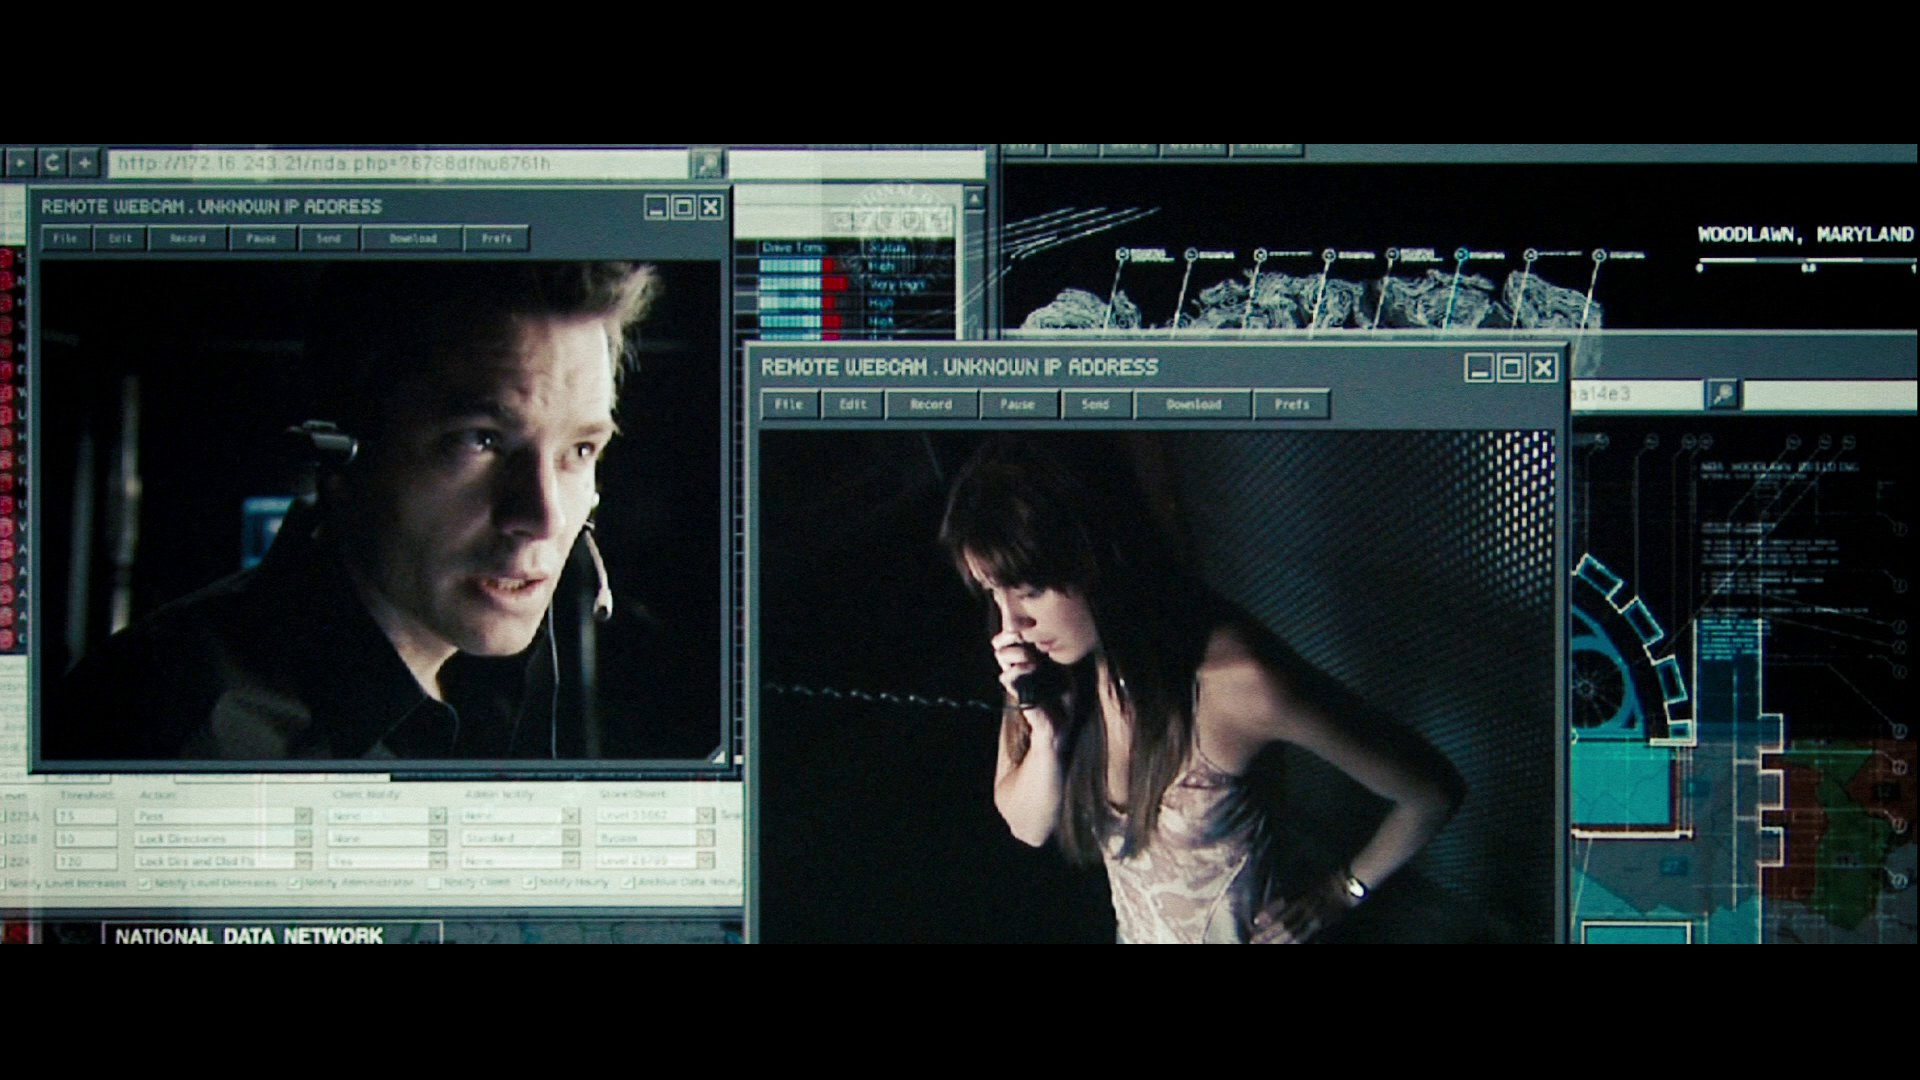Click the woman's webcam video feed

[1157, 687]
